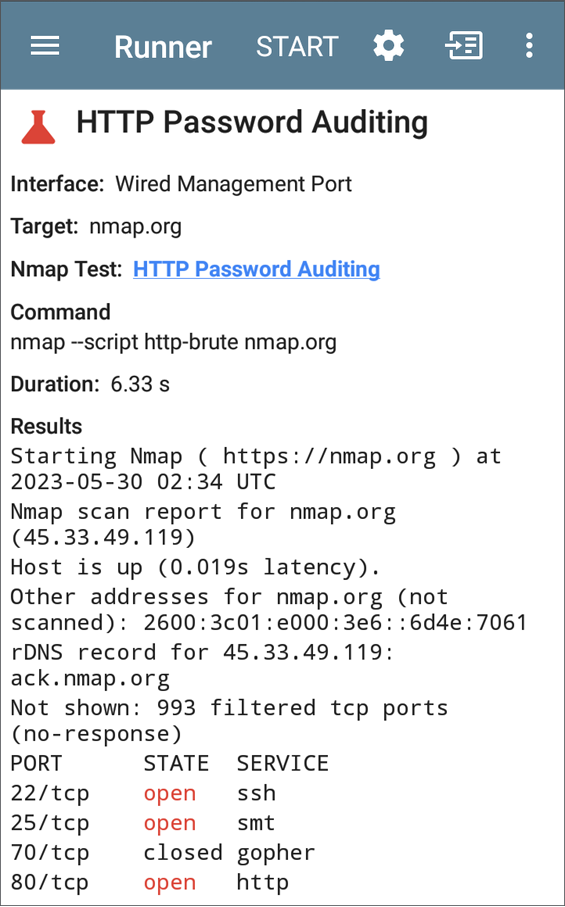The image size is (565, 907).
Task: Tap the 25/tcp open smt result row
Action: (142, 823)
